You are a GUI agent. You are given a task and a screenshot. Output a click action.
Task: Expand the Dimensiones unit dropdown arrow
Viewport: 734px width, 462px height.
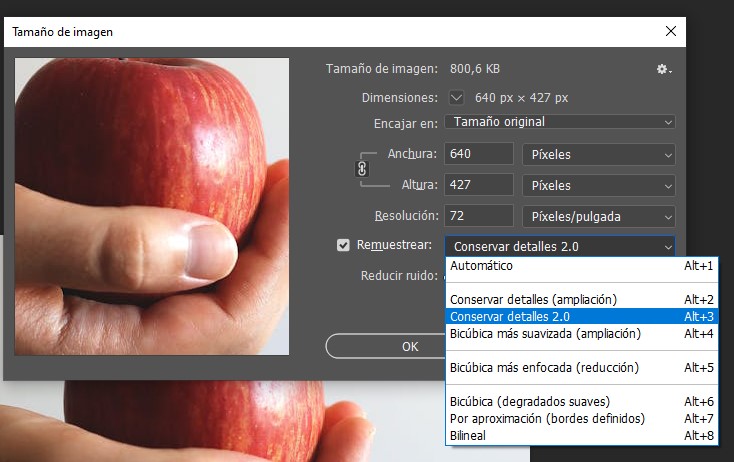coord(456,98)
